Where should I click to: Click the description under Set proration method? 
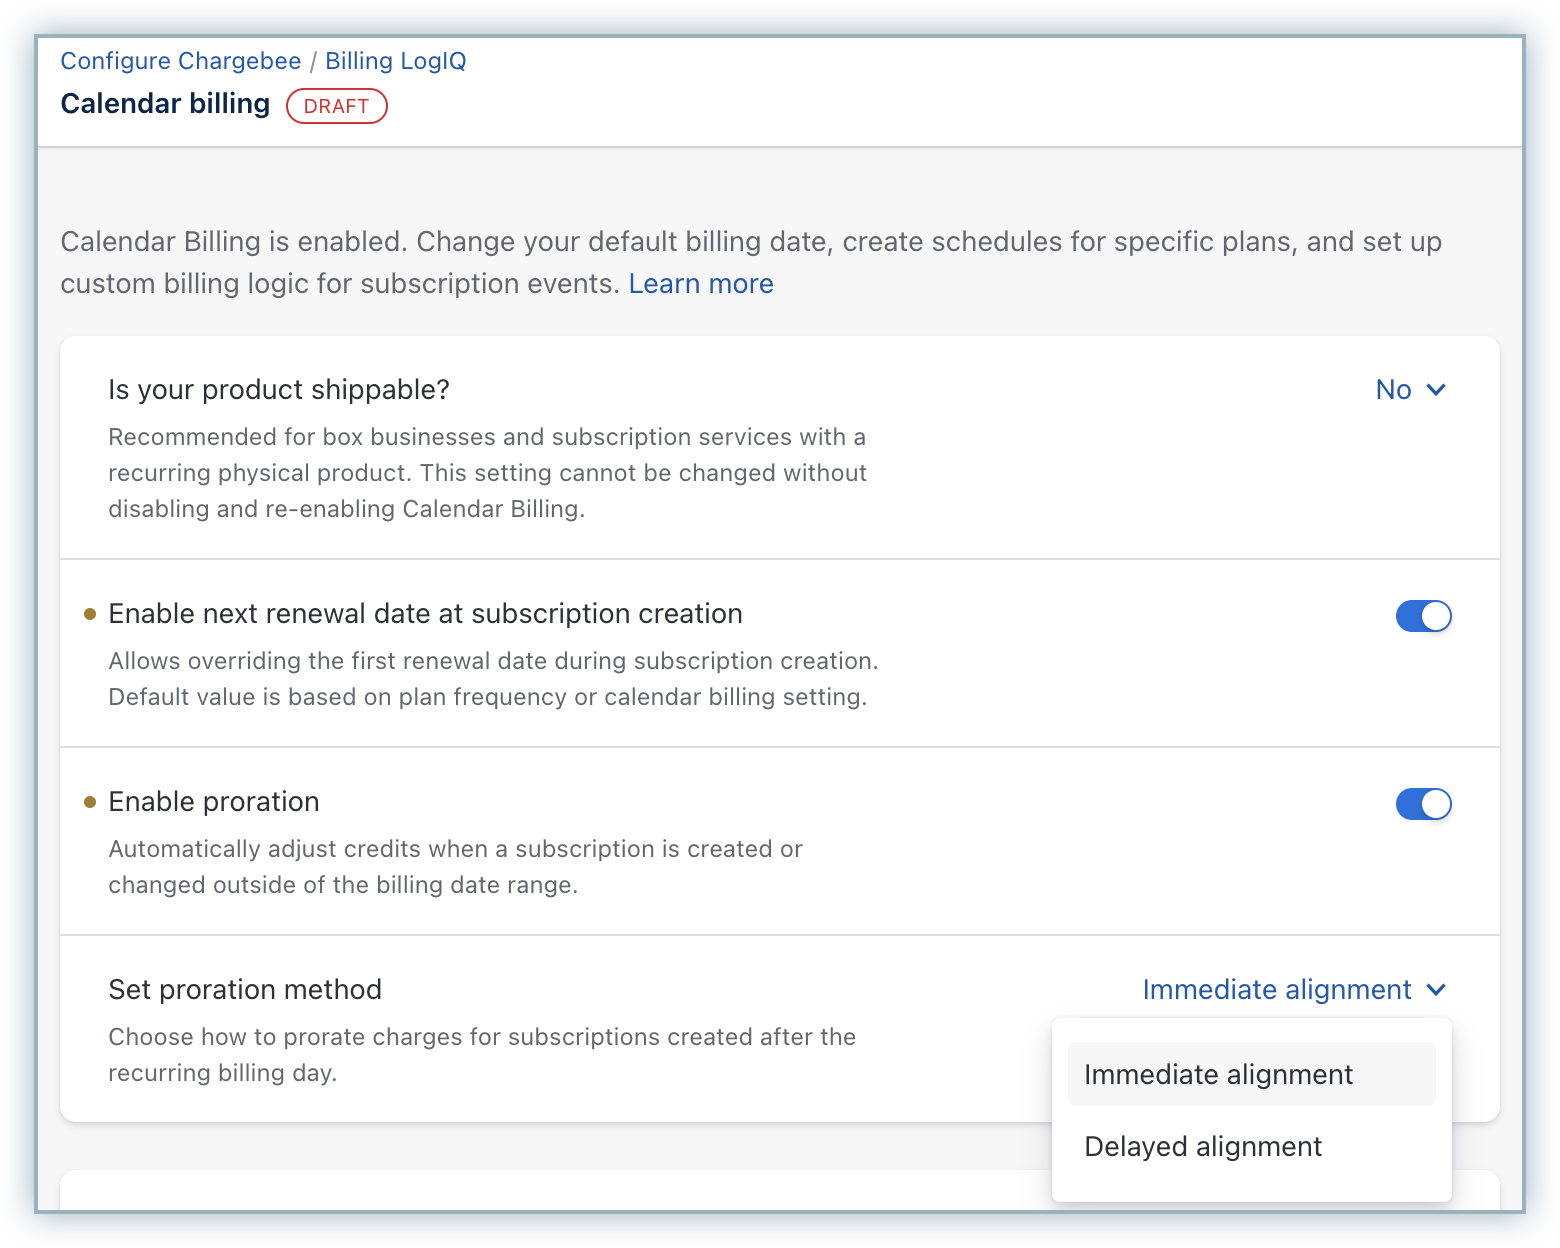(481, 1054)
